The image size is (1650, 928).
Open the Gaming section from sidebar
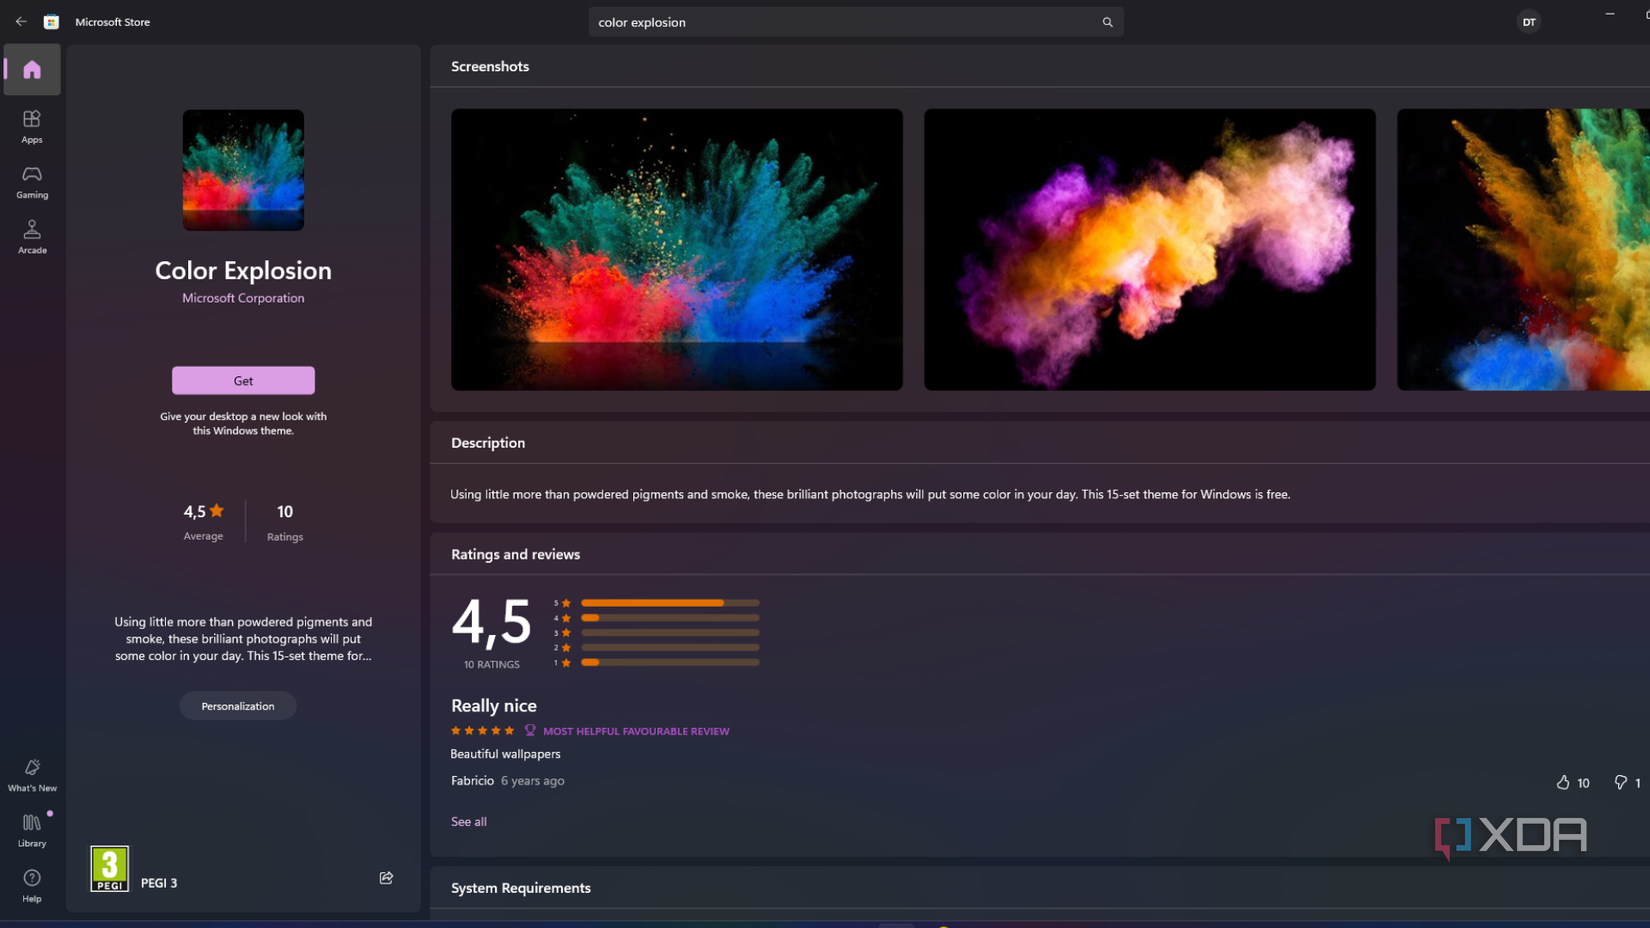tap(31, 181)
